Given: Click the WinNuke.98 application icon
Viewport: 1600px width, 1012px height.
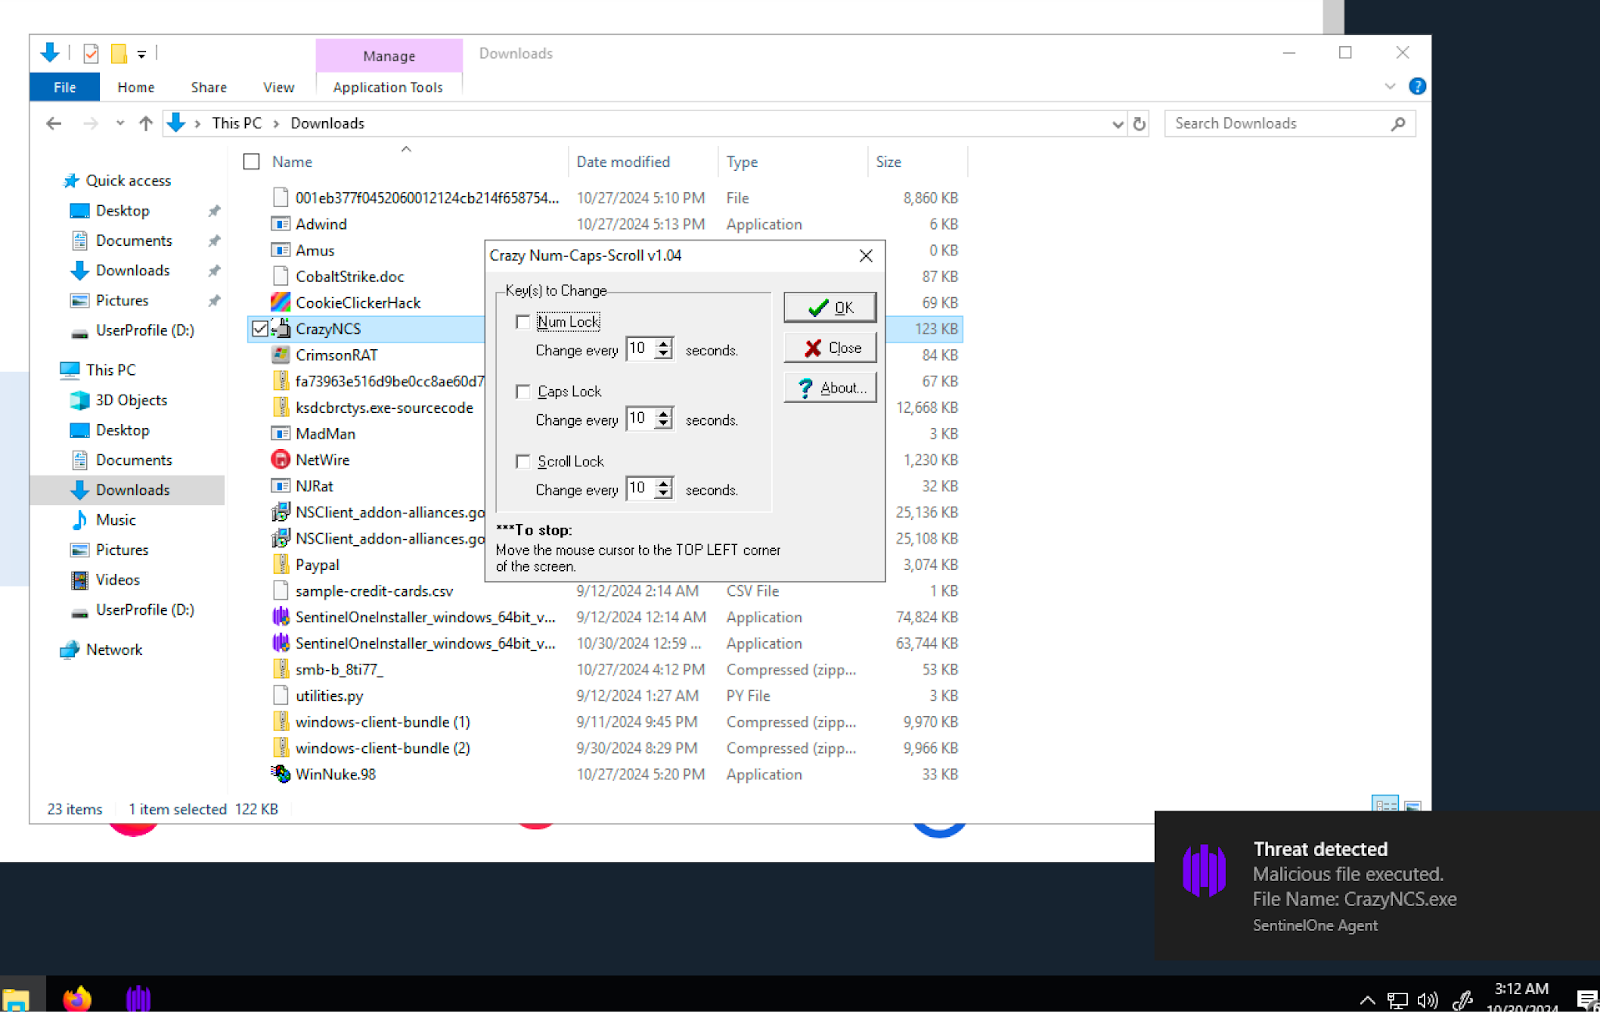Looking at the screenshot, I should (x=281, y=774).
